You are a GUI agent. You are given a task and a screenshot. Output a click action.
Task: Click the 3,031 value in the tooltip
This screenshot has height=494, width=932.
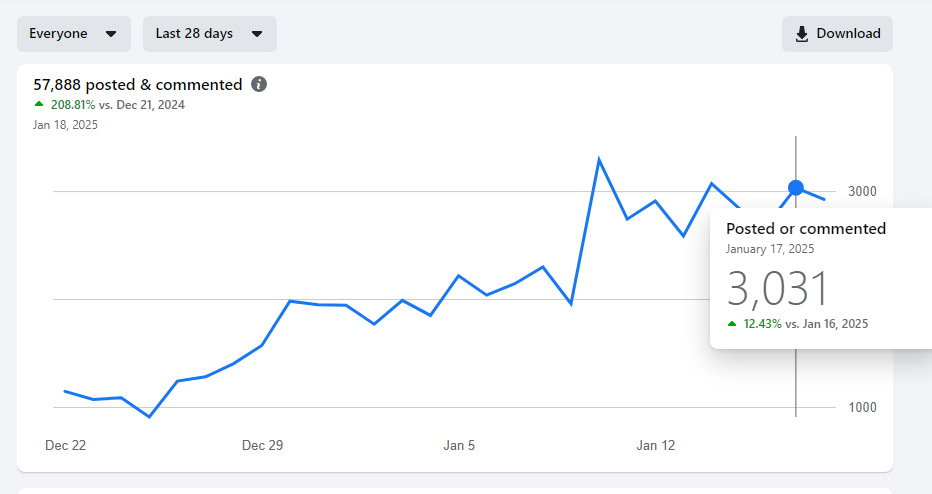pyautogui.click(x=777, y=289)
